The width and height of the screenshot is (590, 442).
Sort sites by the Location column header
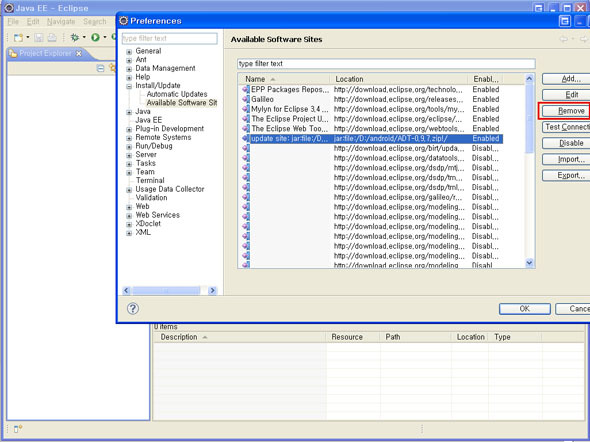399,79
